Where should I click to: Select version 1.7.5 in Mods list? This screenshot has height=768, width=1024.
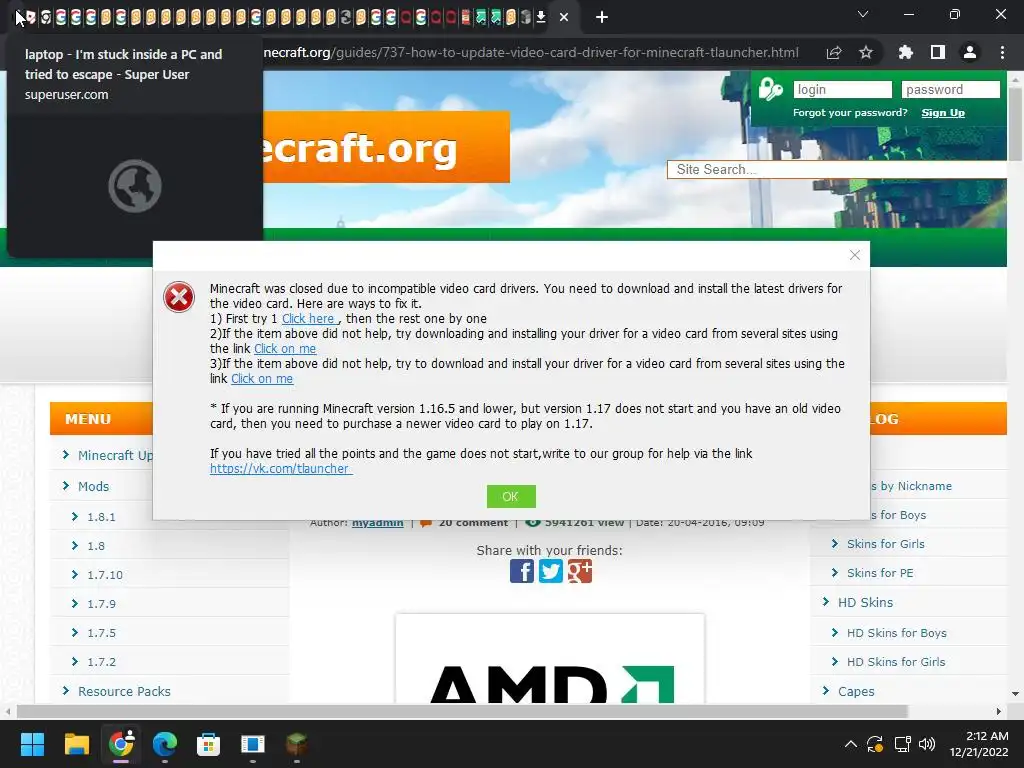coord(101,633)
